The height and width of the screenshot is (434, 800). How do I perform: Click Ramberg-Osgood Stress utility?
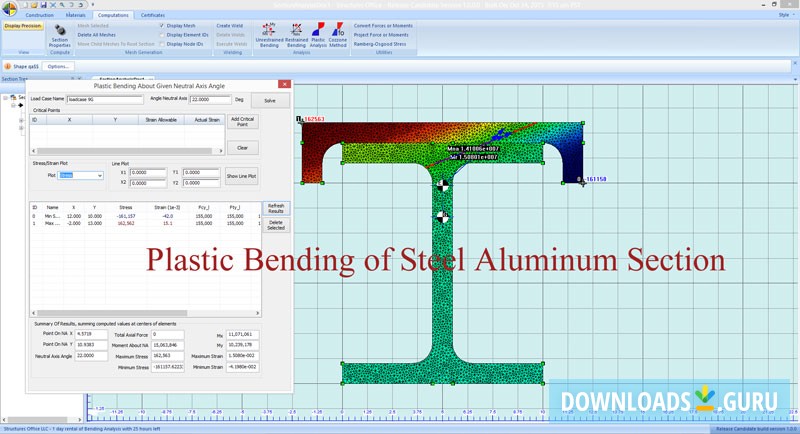[x=380, y=44]
